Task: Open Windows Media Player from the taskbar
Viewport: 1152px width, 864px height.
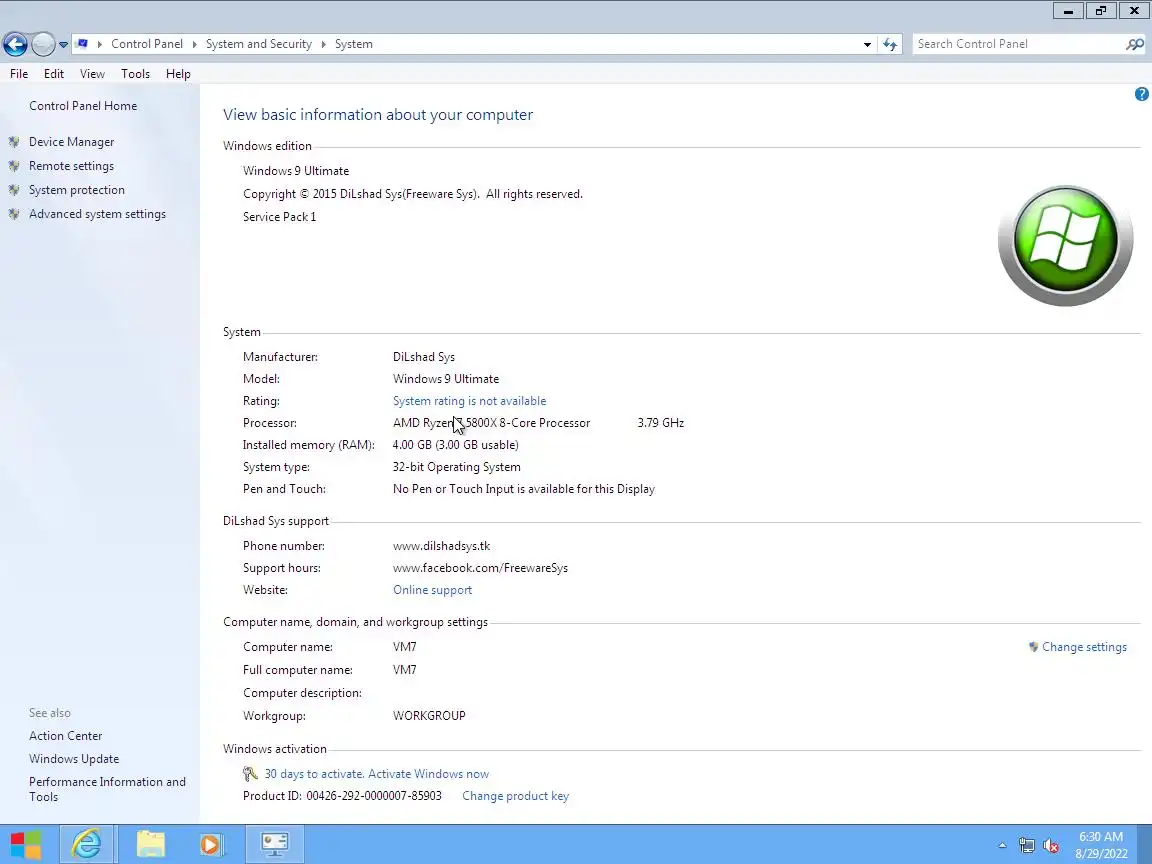Action: point(212,844)
